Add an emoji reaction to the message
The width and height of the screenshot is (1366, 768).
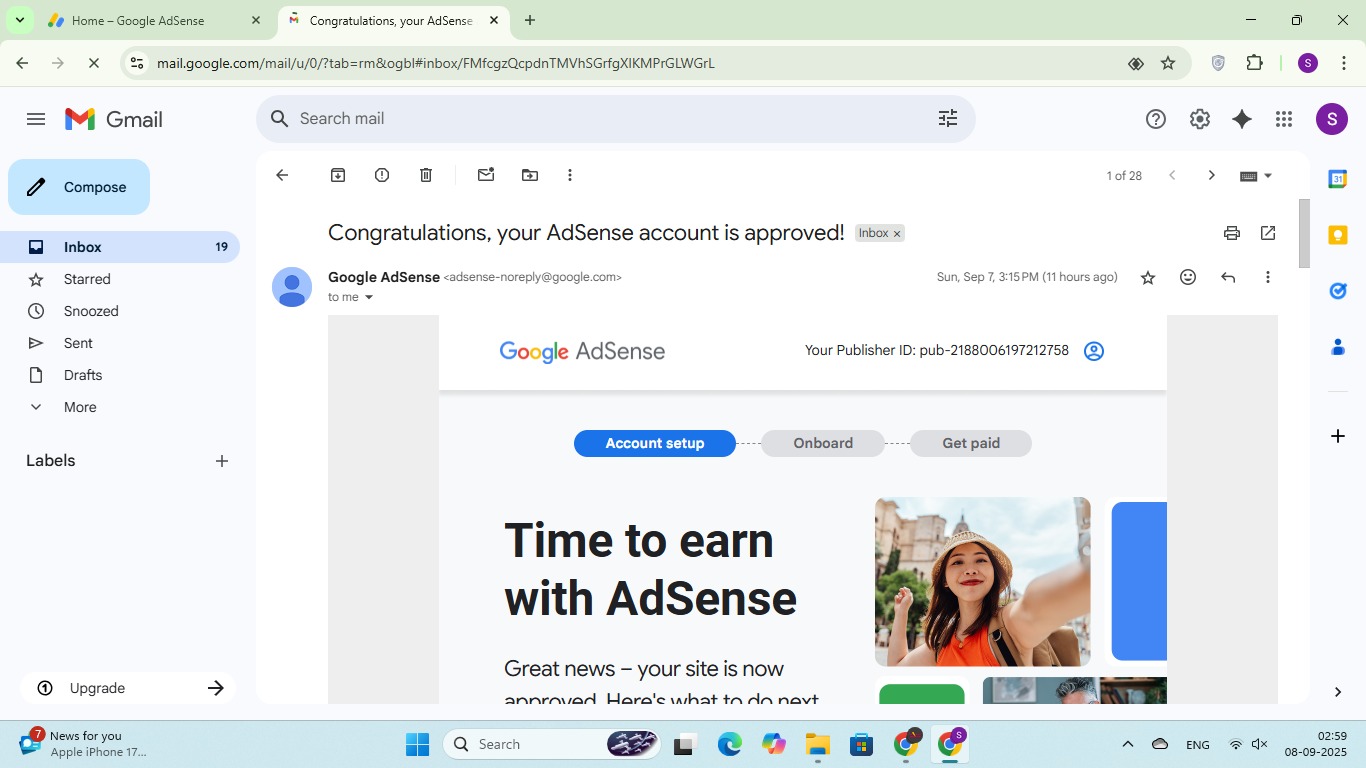tap(1188, 277)
